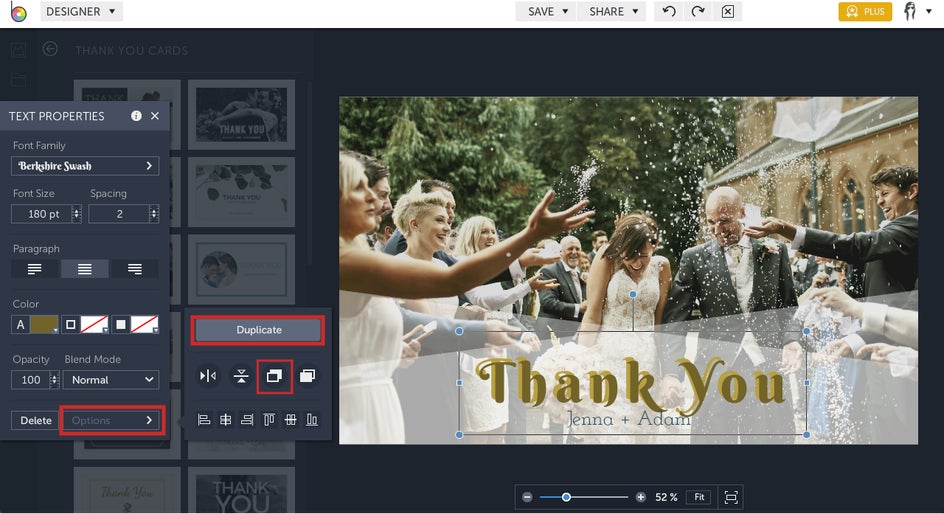
Task: Expand the Options submenu
Action: 112,420
